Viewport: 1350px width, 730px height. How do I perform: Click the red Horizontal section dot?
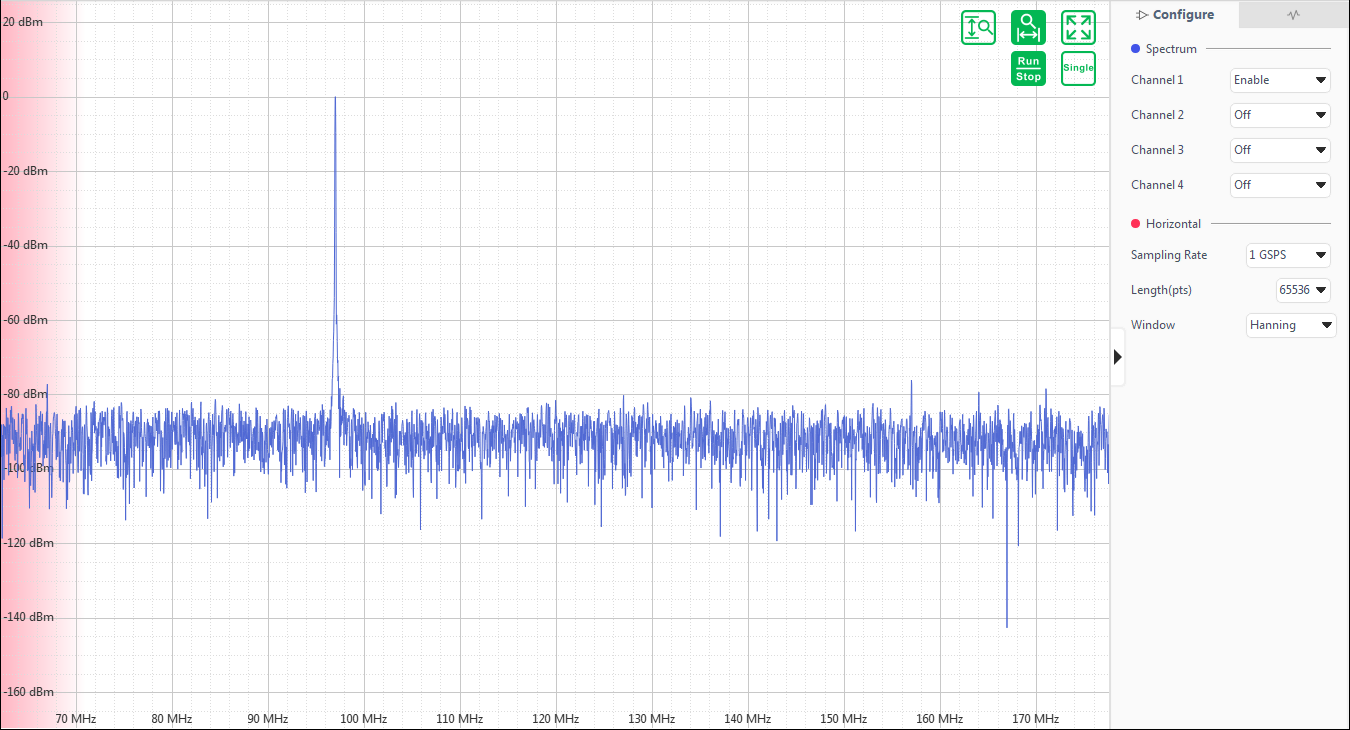(1135, 224)
